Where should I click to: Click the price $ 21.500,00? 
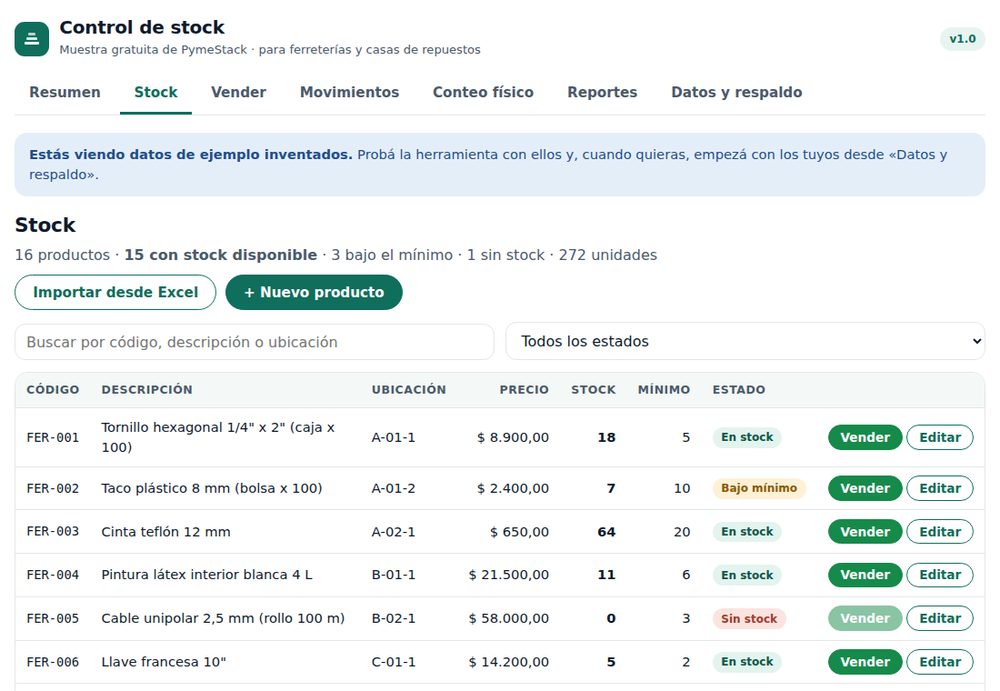509,575
